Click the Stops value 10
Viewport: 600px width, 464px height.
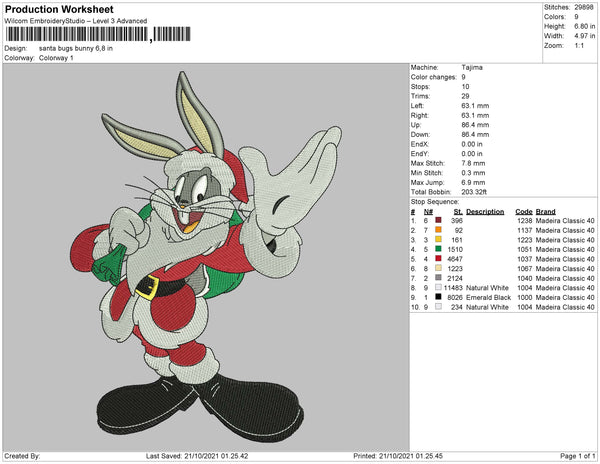click(465, 86)
